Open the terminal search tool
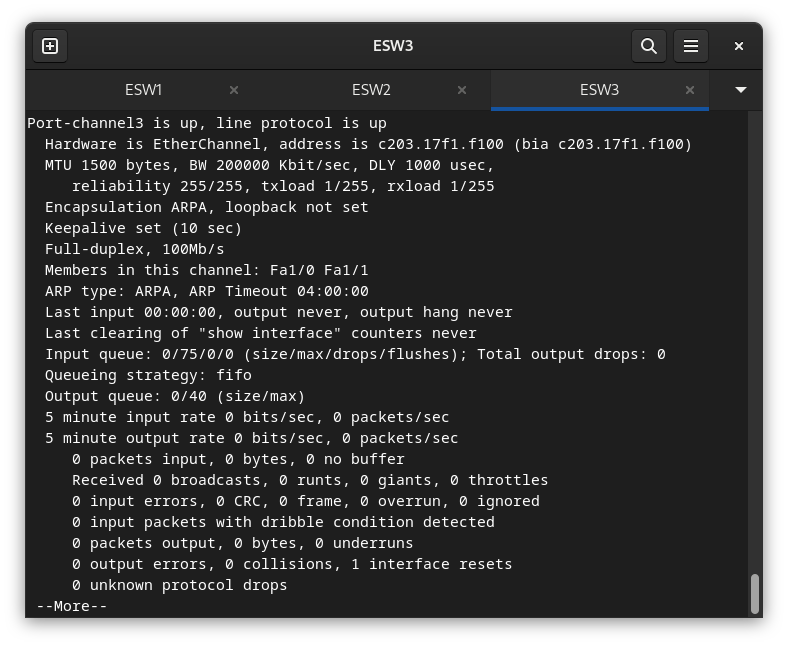Viewport: 788px width, 646px height. point(649,46)
